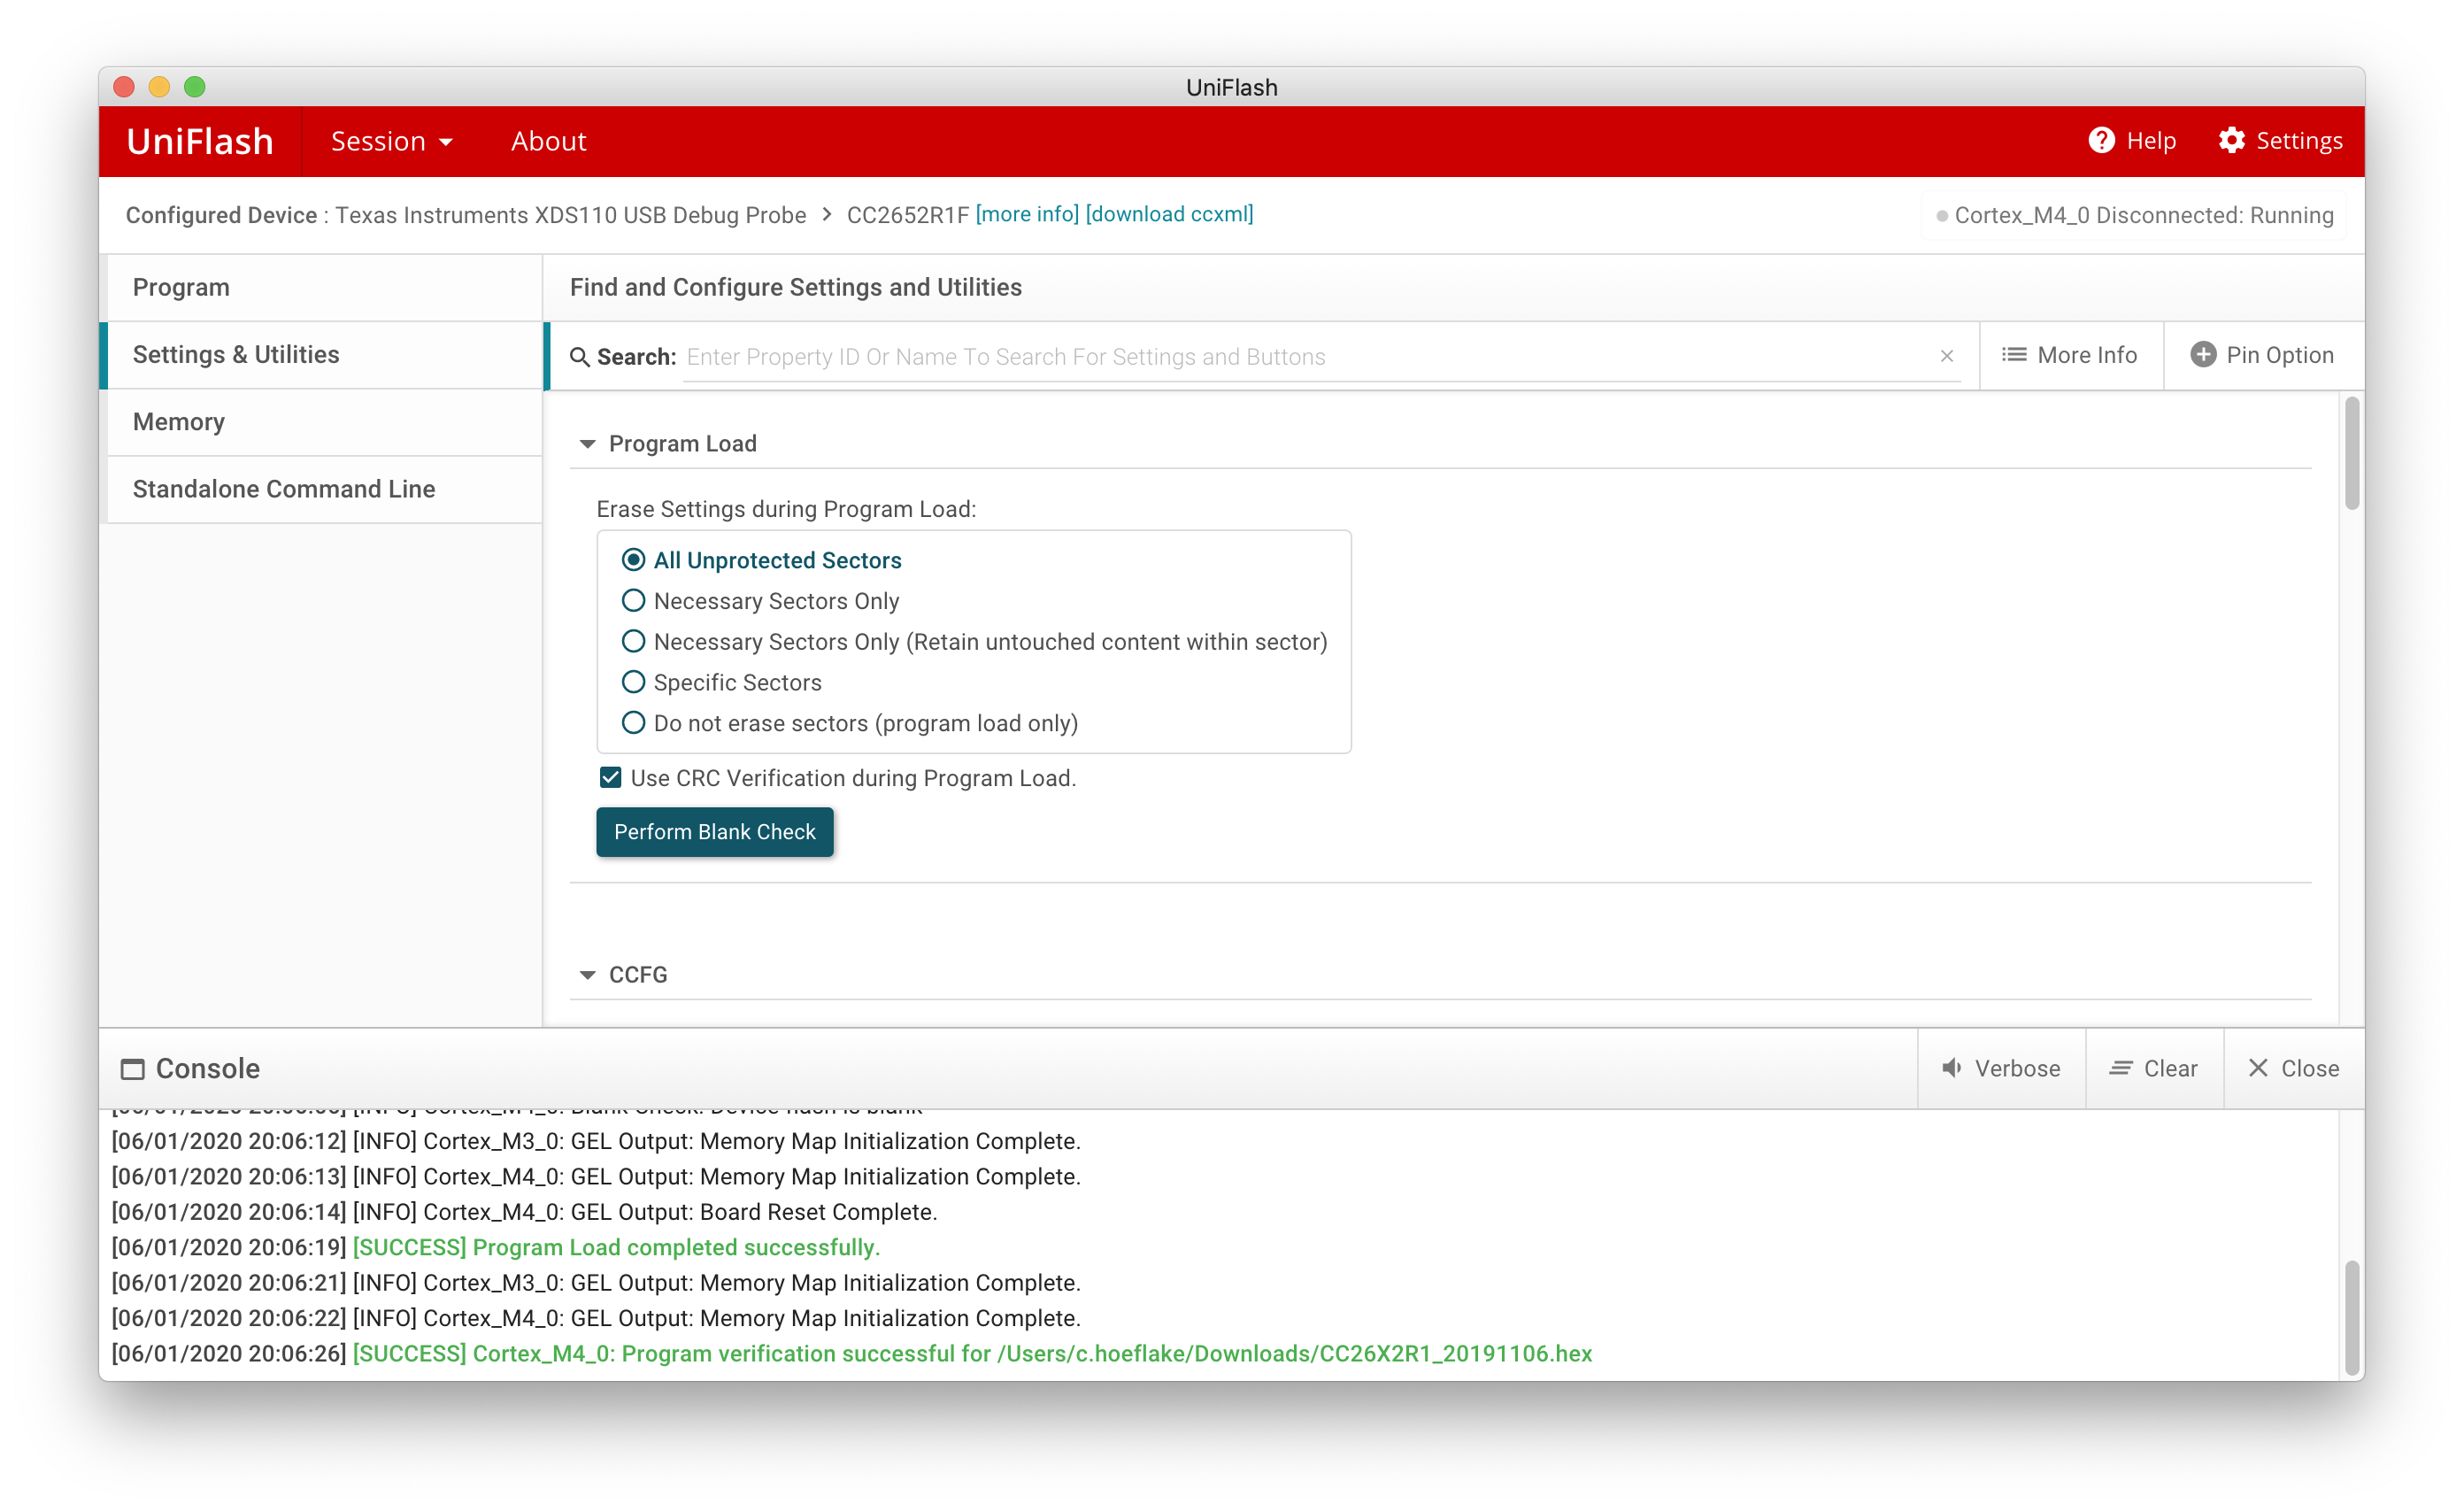Open the About page

tap(548, 141)
